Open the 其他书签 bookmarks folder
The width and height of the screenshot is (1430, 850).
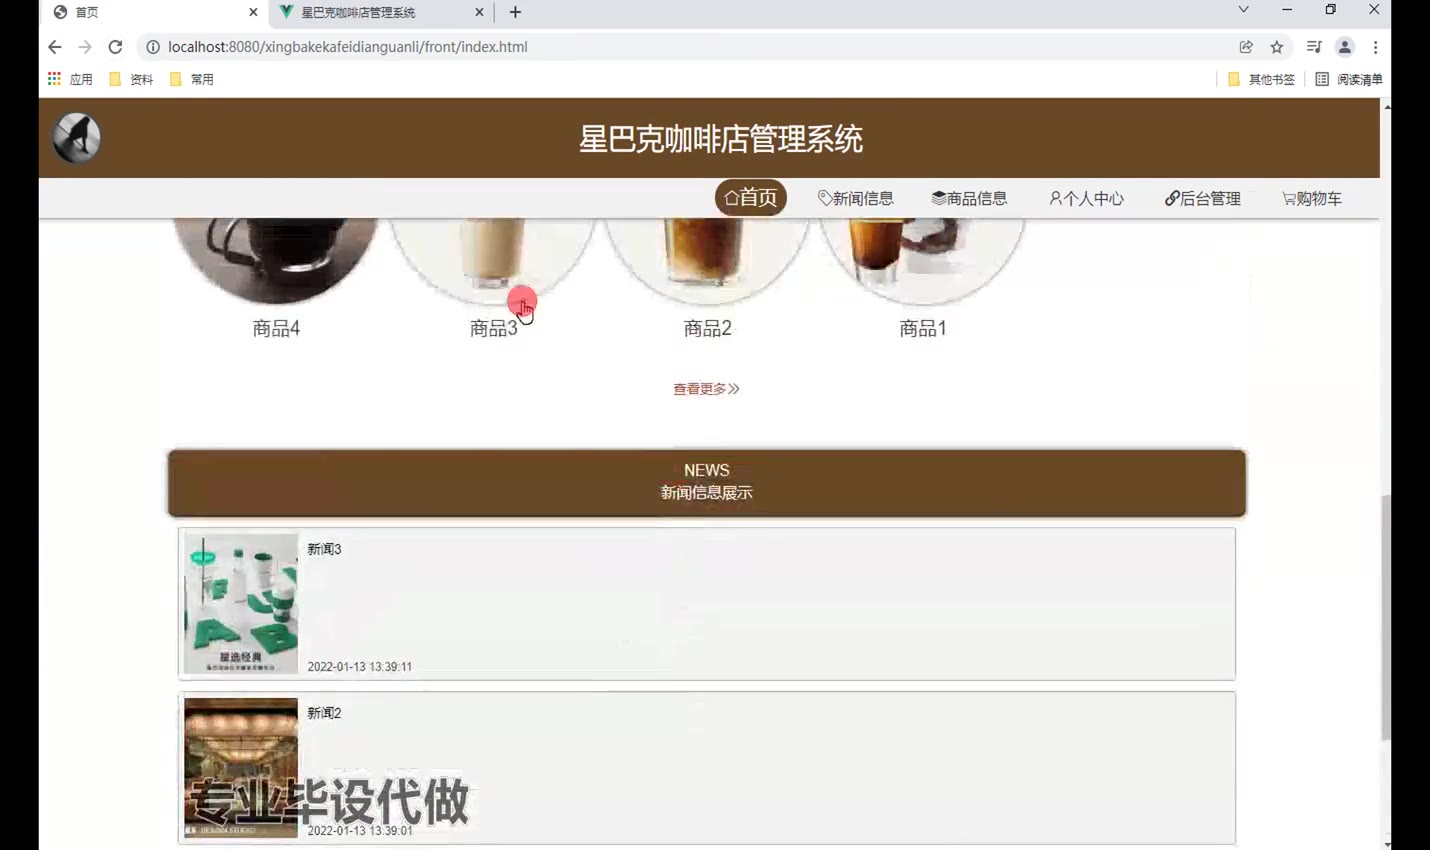tap(1261, 79)
